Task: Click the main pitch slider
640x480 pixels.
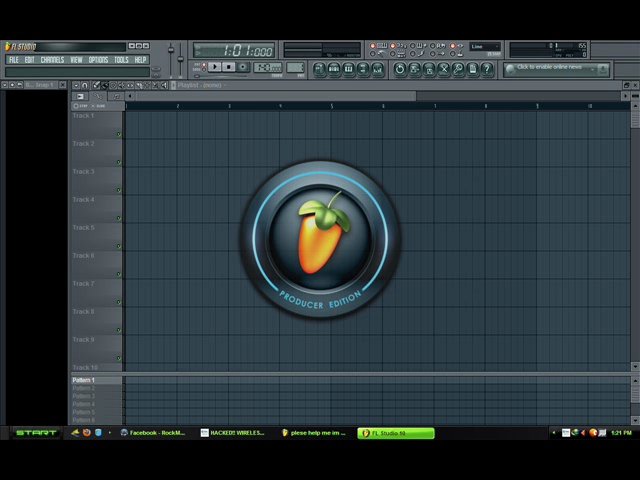Action: pyautogui.click(x=180, y=59)
